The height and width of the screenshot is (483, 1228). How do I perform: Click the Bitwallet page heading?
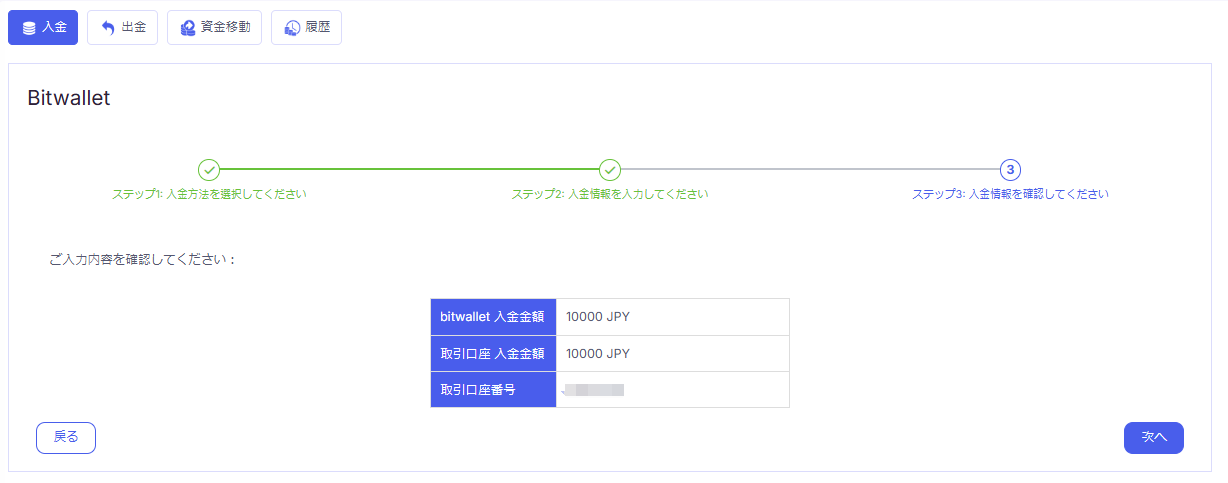[69, 97]
